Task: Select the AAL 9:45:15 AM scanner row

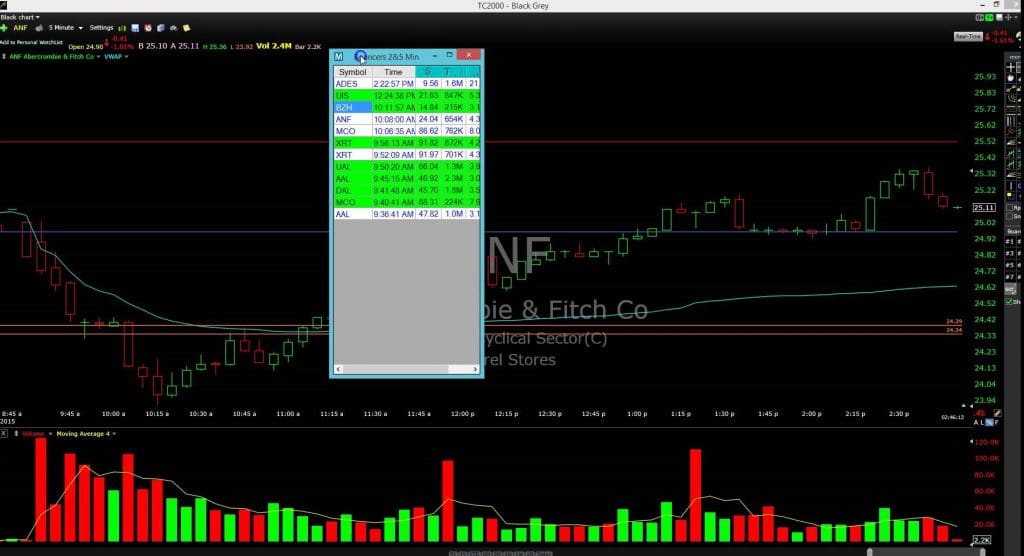Action: [407, 178]
